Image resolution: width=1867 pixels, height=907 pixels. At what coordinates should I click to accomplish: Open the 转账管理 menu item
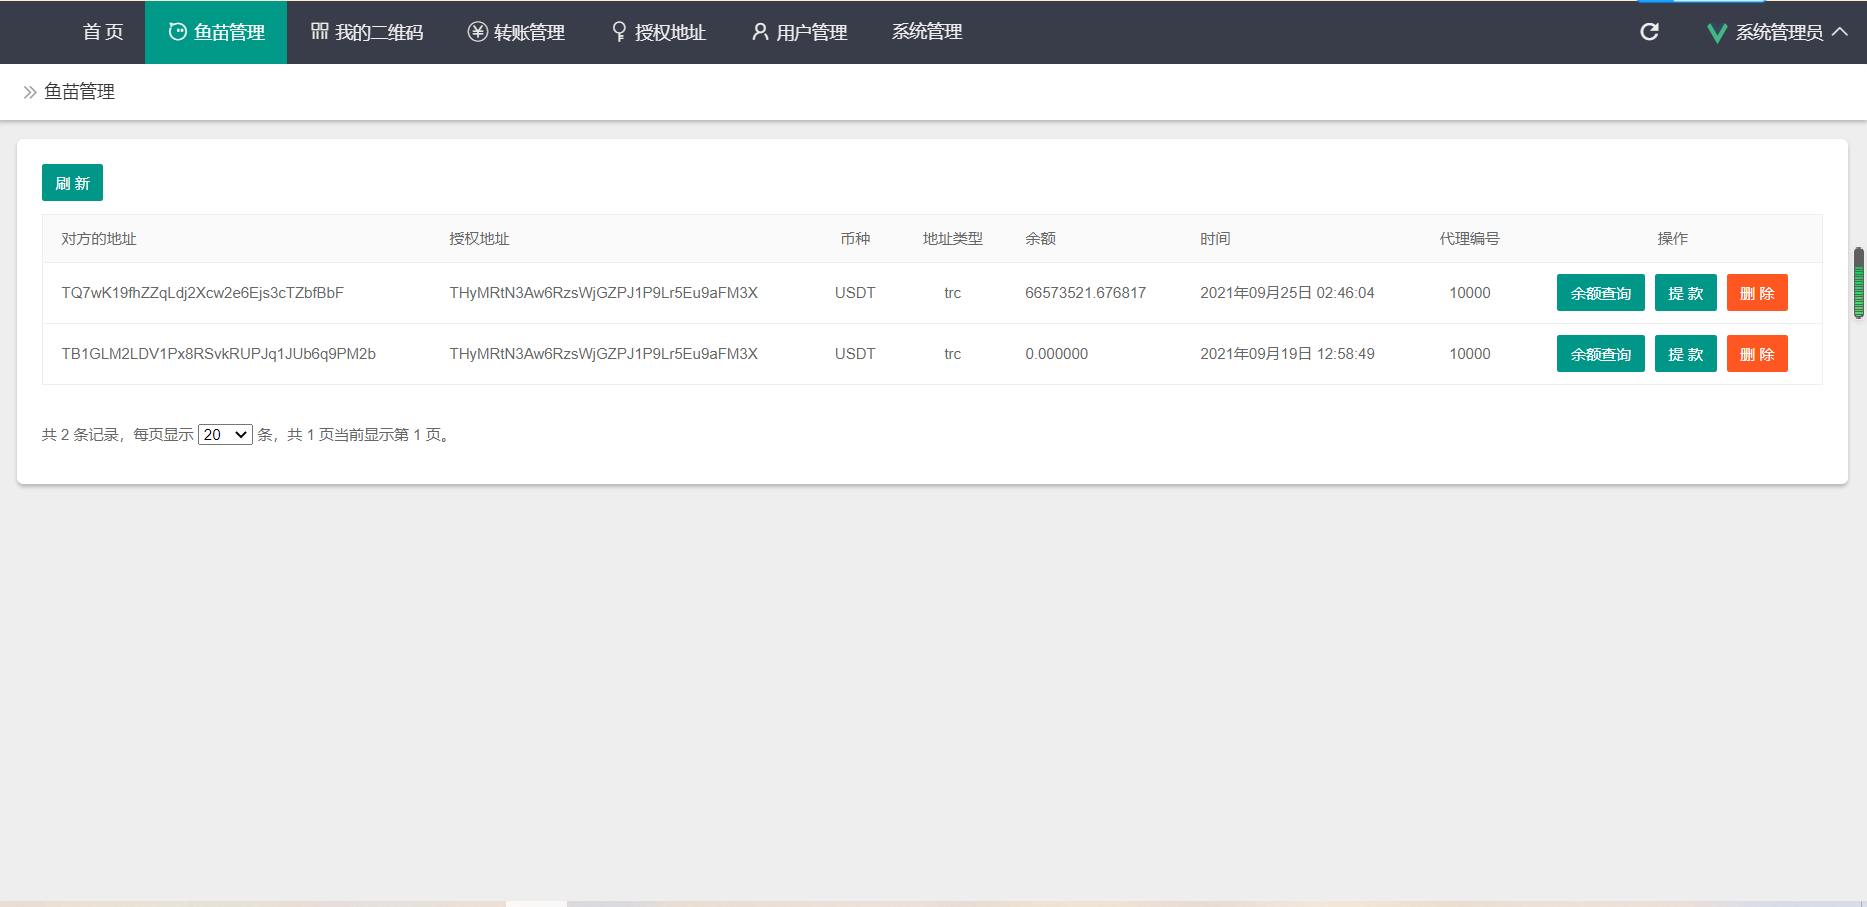coord(529,32)
